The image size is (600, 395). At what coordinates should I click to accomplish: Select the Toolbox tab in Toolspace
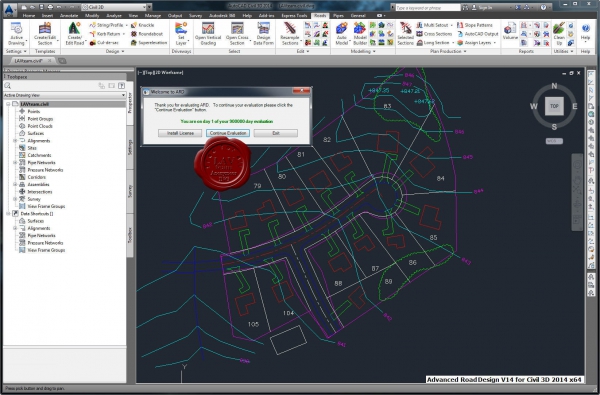130,235
